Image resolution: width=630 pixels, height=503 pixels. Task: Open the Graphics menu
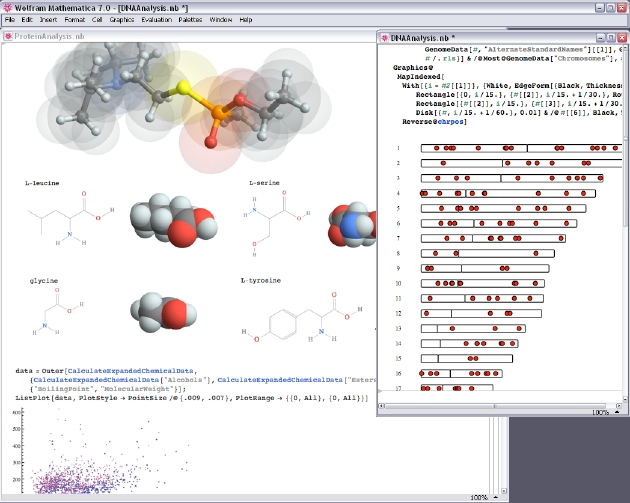[x=122, y=19]
